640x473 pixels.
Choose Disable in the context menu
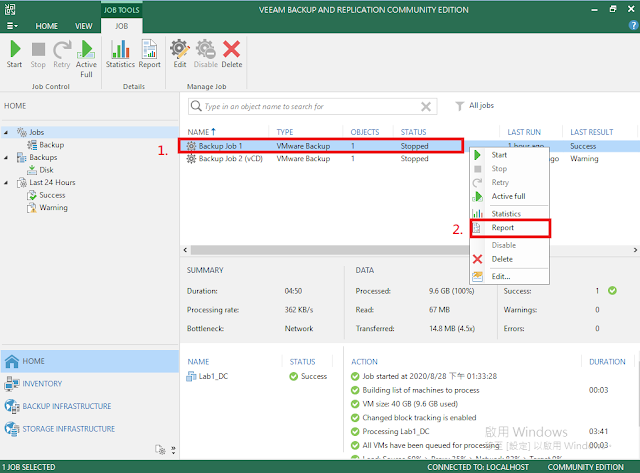(509, 245)
